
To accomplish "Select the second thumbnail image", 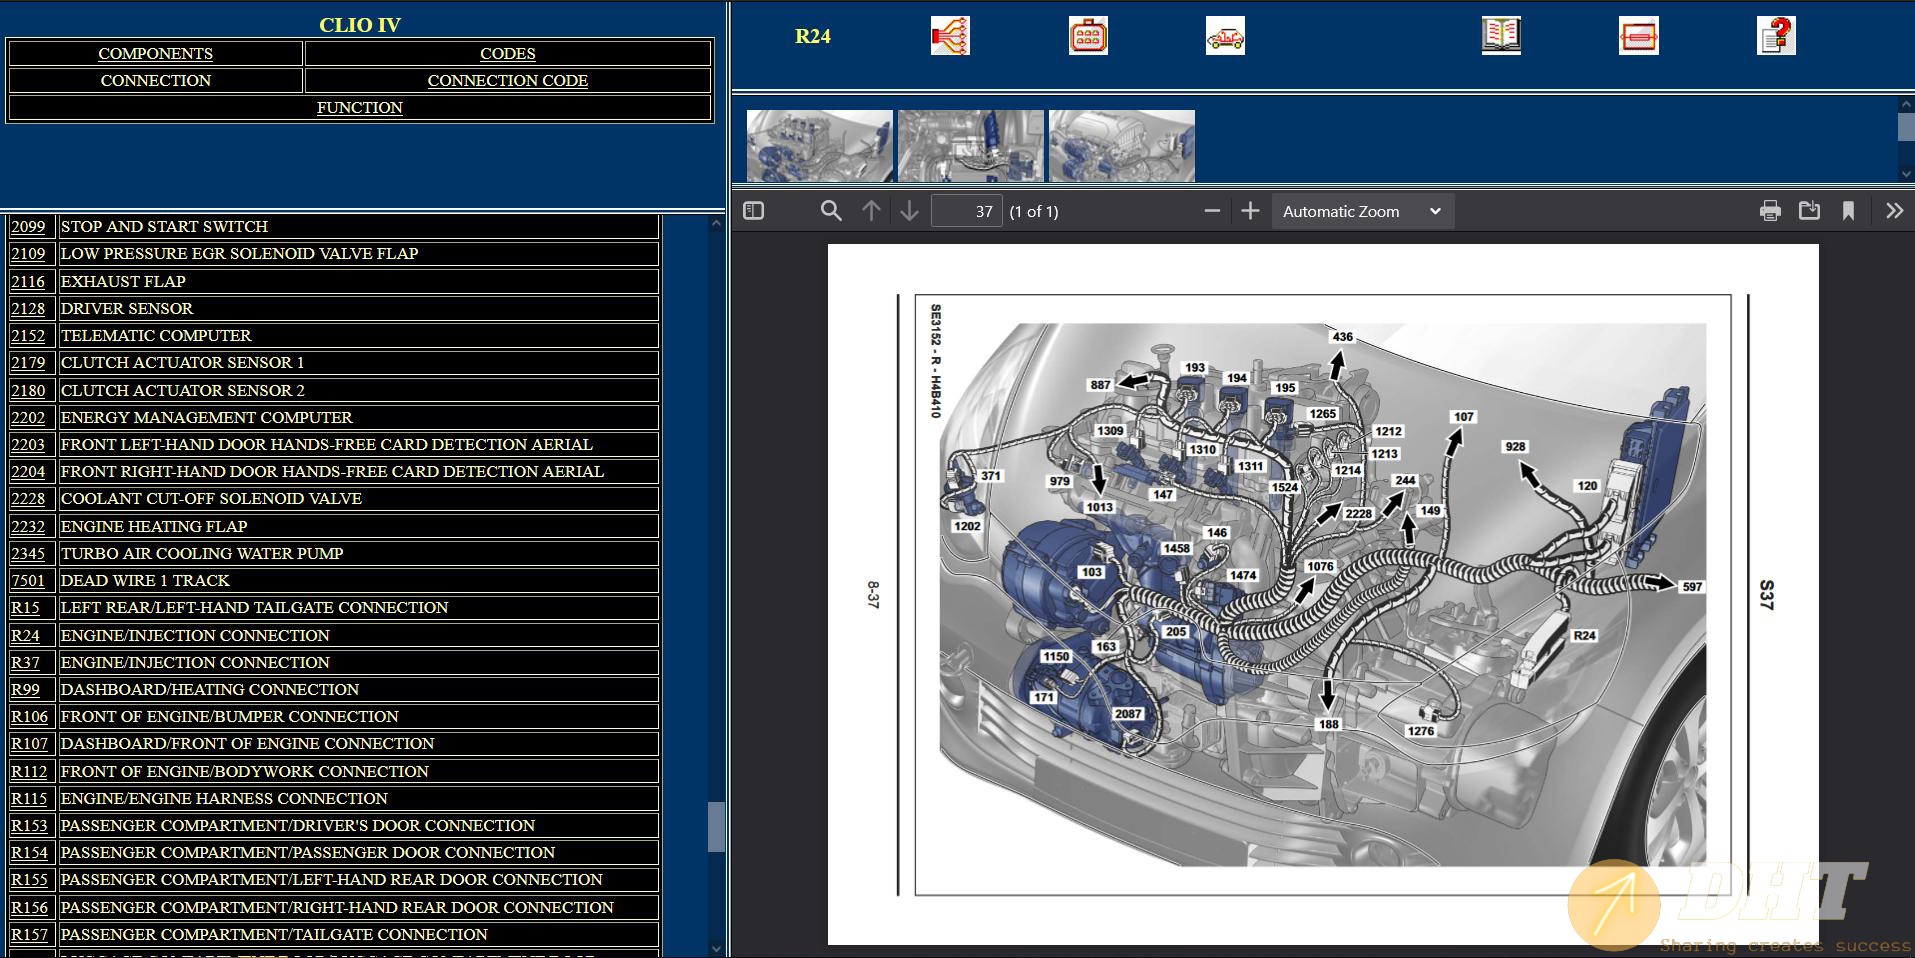I will tap(971, 146).
